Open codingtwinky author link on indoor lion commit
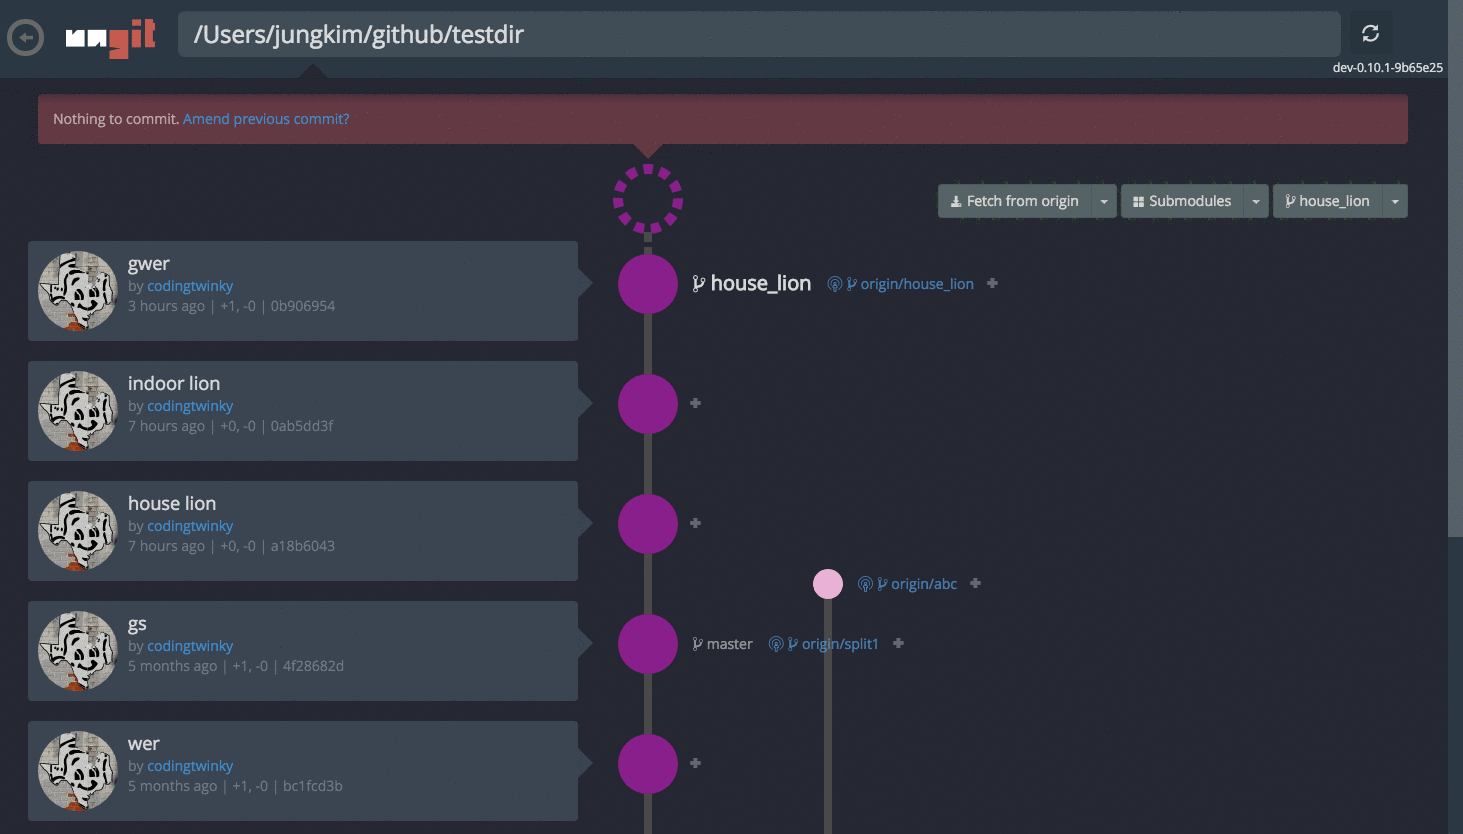The image size is (1463, 834). (190, 406)
